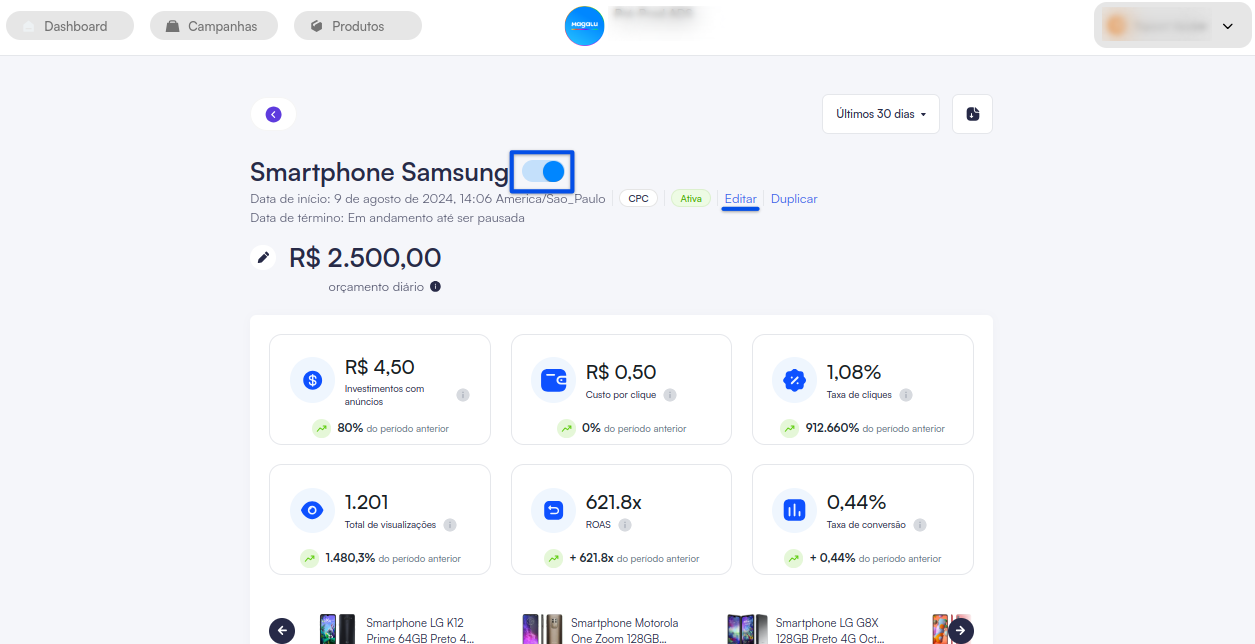Go to the Campanhas tab

214,26
